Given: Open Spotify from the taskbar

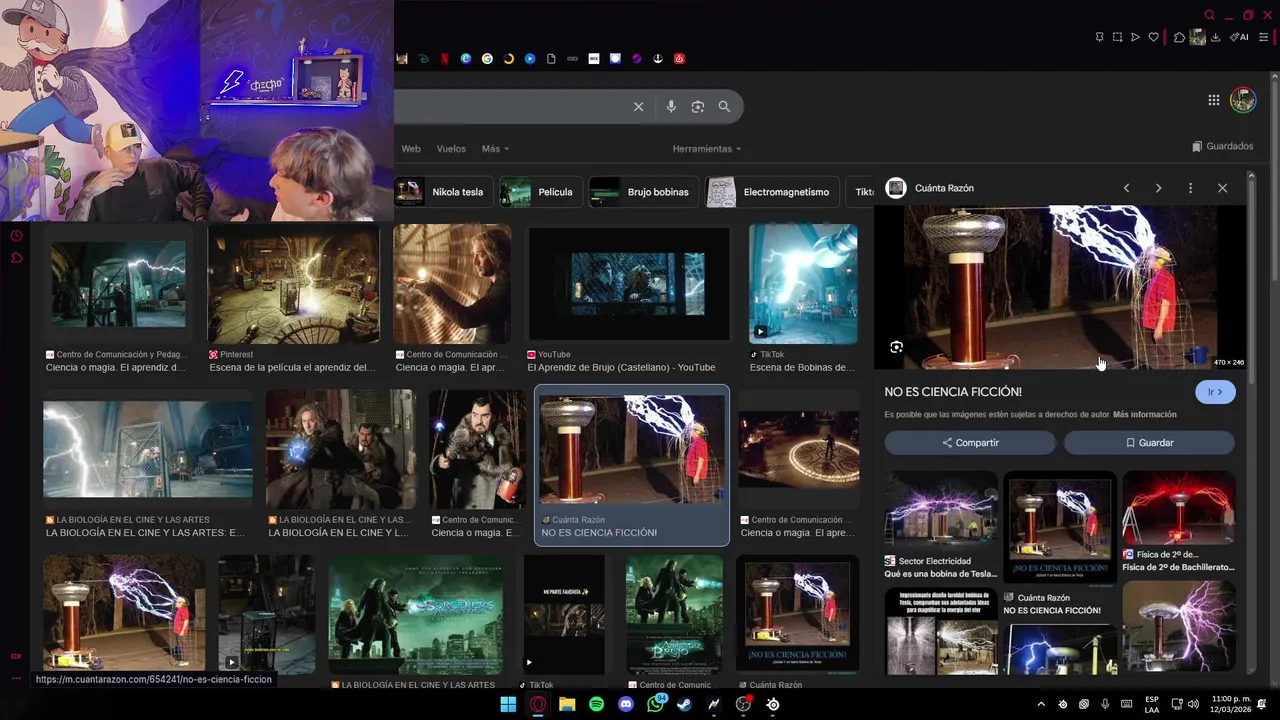Looking at the screenshot, I should (x=596, y=704).
